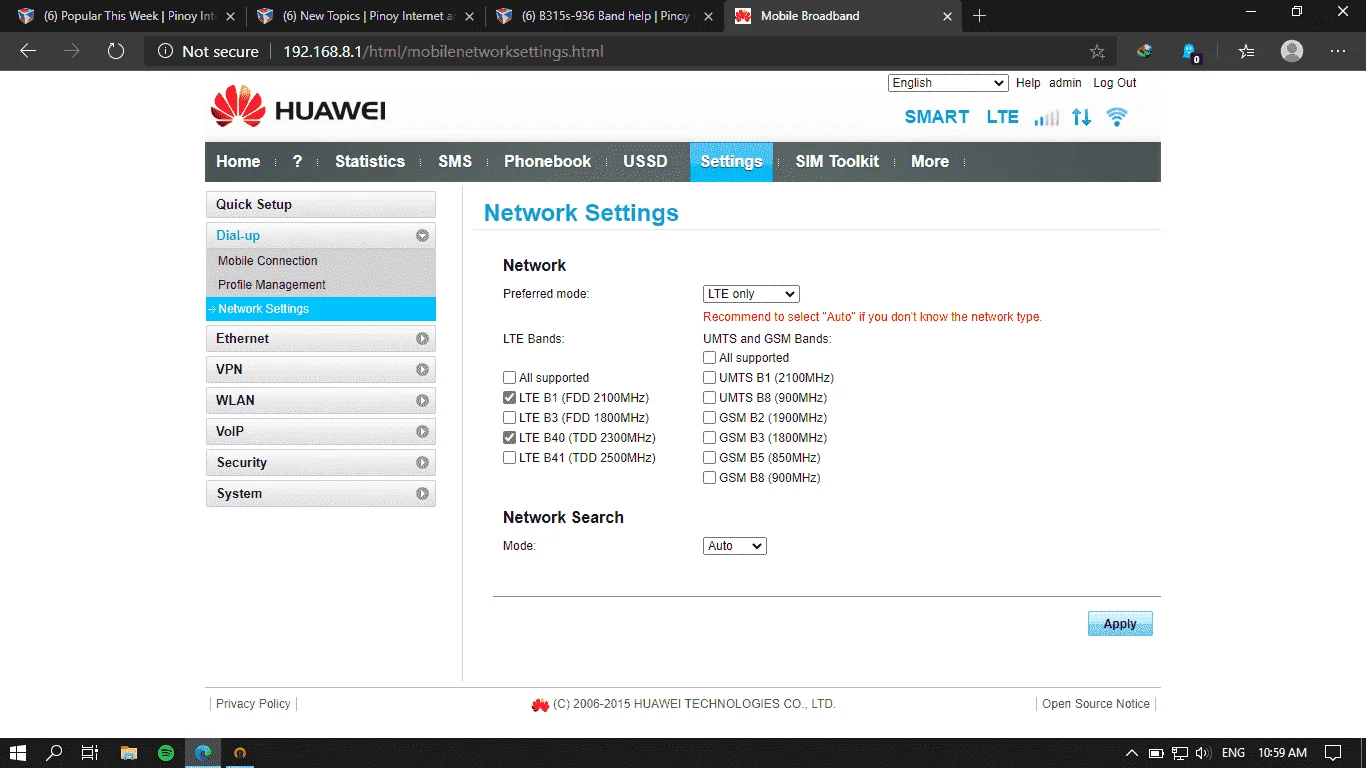Check UMTS B8 (900MHz)
This screenshot has width=1366, height=768.
click(x=710, y=398)
